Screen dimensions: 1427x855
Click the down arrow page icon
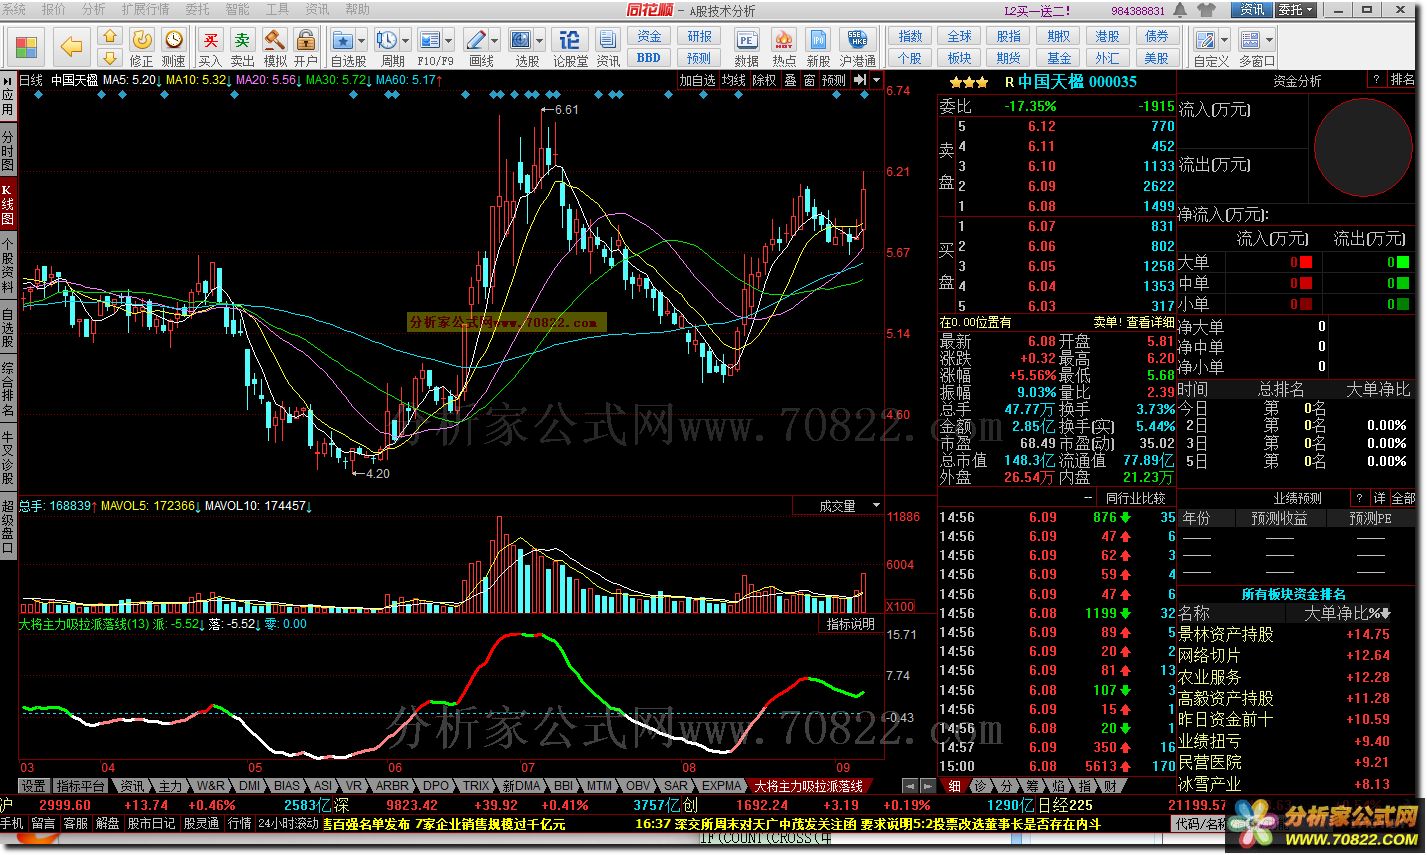[109, 57]
